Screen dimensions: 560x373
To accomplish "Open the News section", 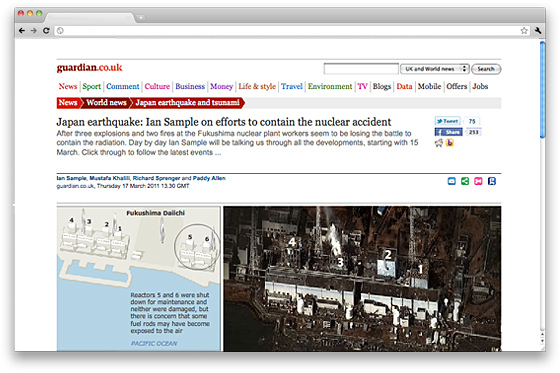I will tap(68, 86).
